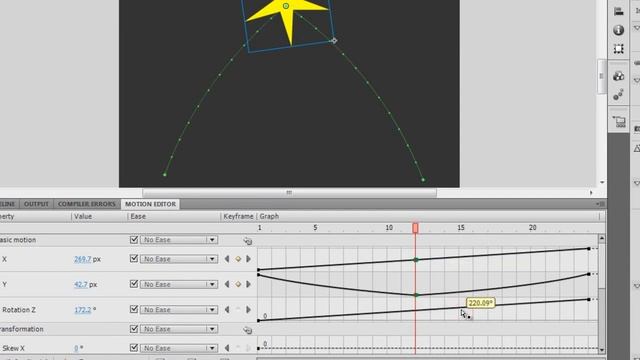Go to next keyframe for Rotation Z
Screen dimensions: 640x360
(248, 310)
